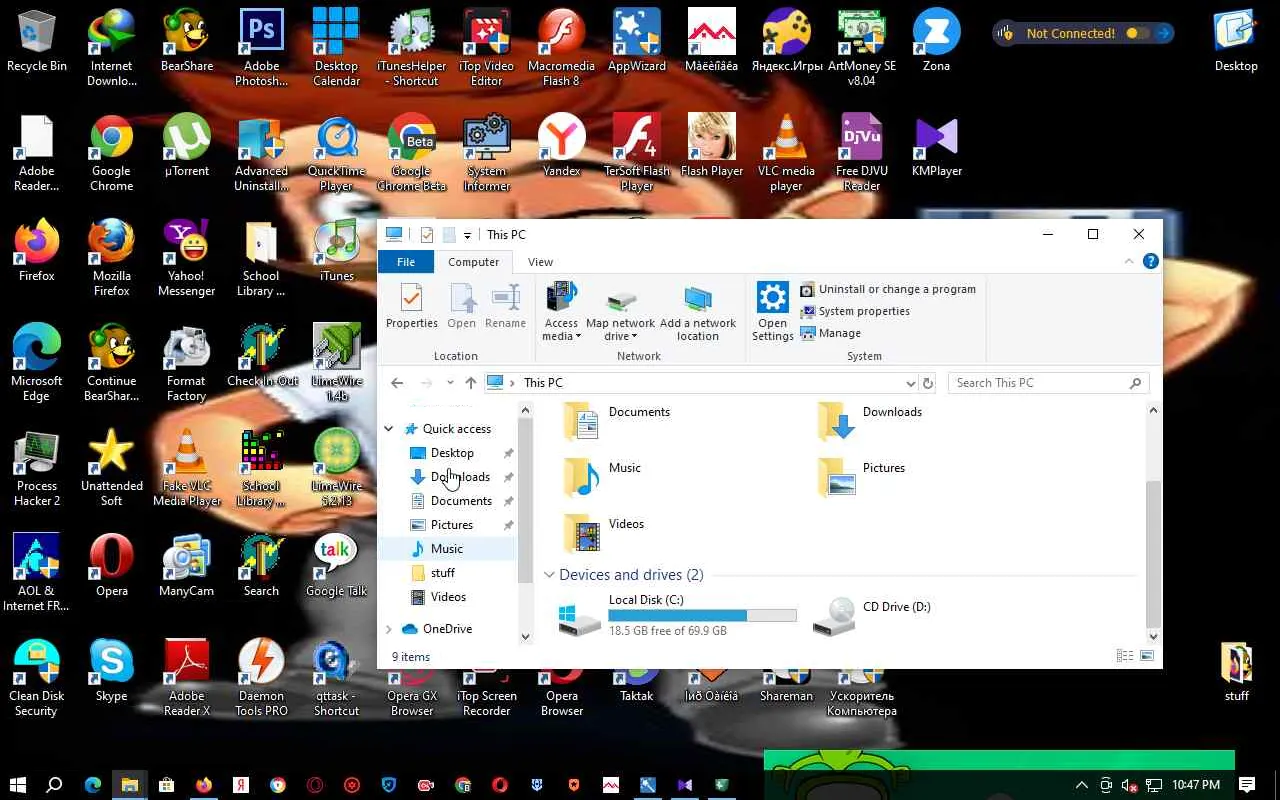Click the Fake VLC Media Player icon
The width and height of the screenshot is (1280, 800).
coord(187,468)
